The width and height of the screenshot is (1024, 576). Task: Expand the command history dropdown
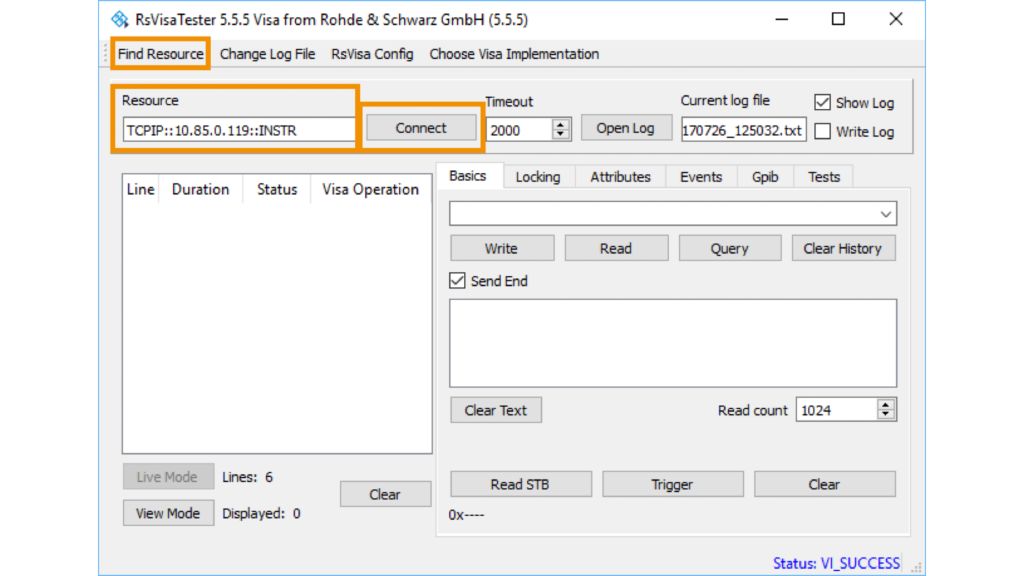tap(885, 214)
